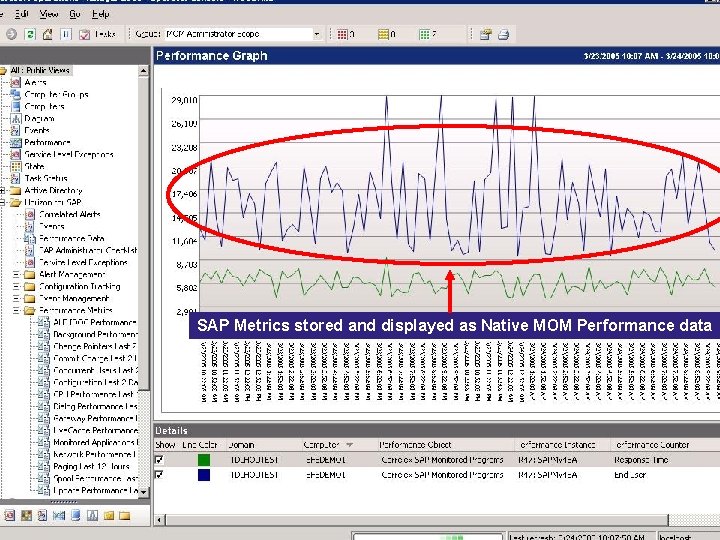This screenshot has height=540, width=720.
Task: Collapse the Event Management folder node
Action: coord(16,298)
